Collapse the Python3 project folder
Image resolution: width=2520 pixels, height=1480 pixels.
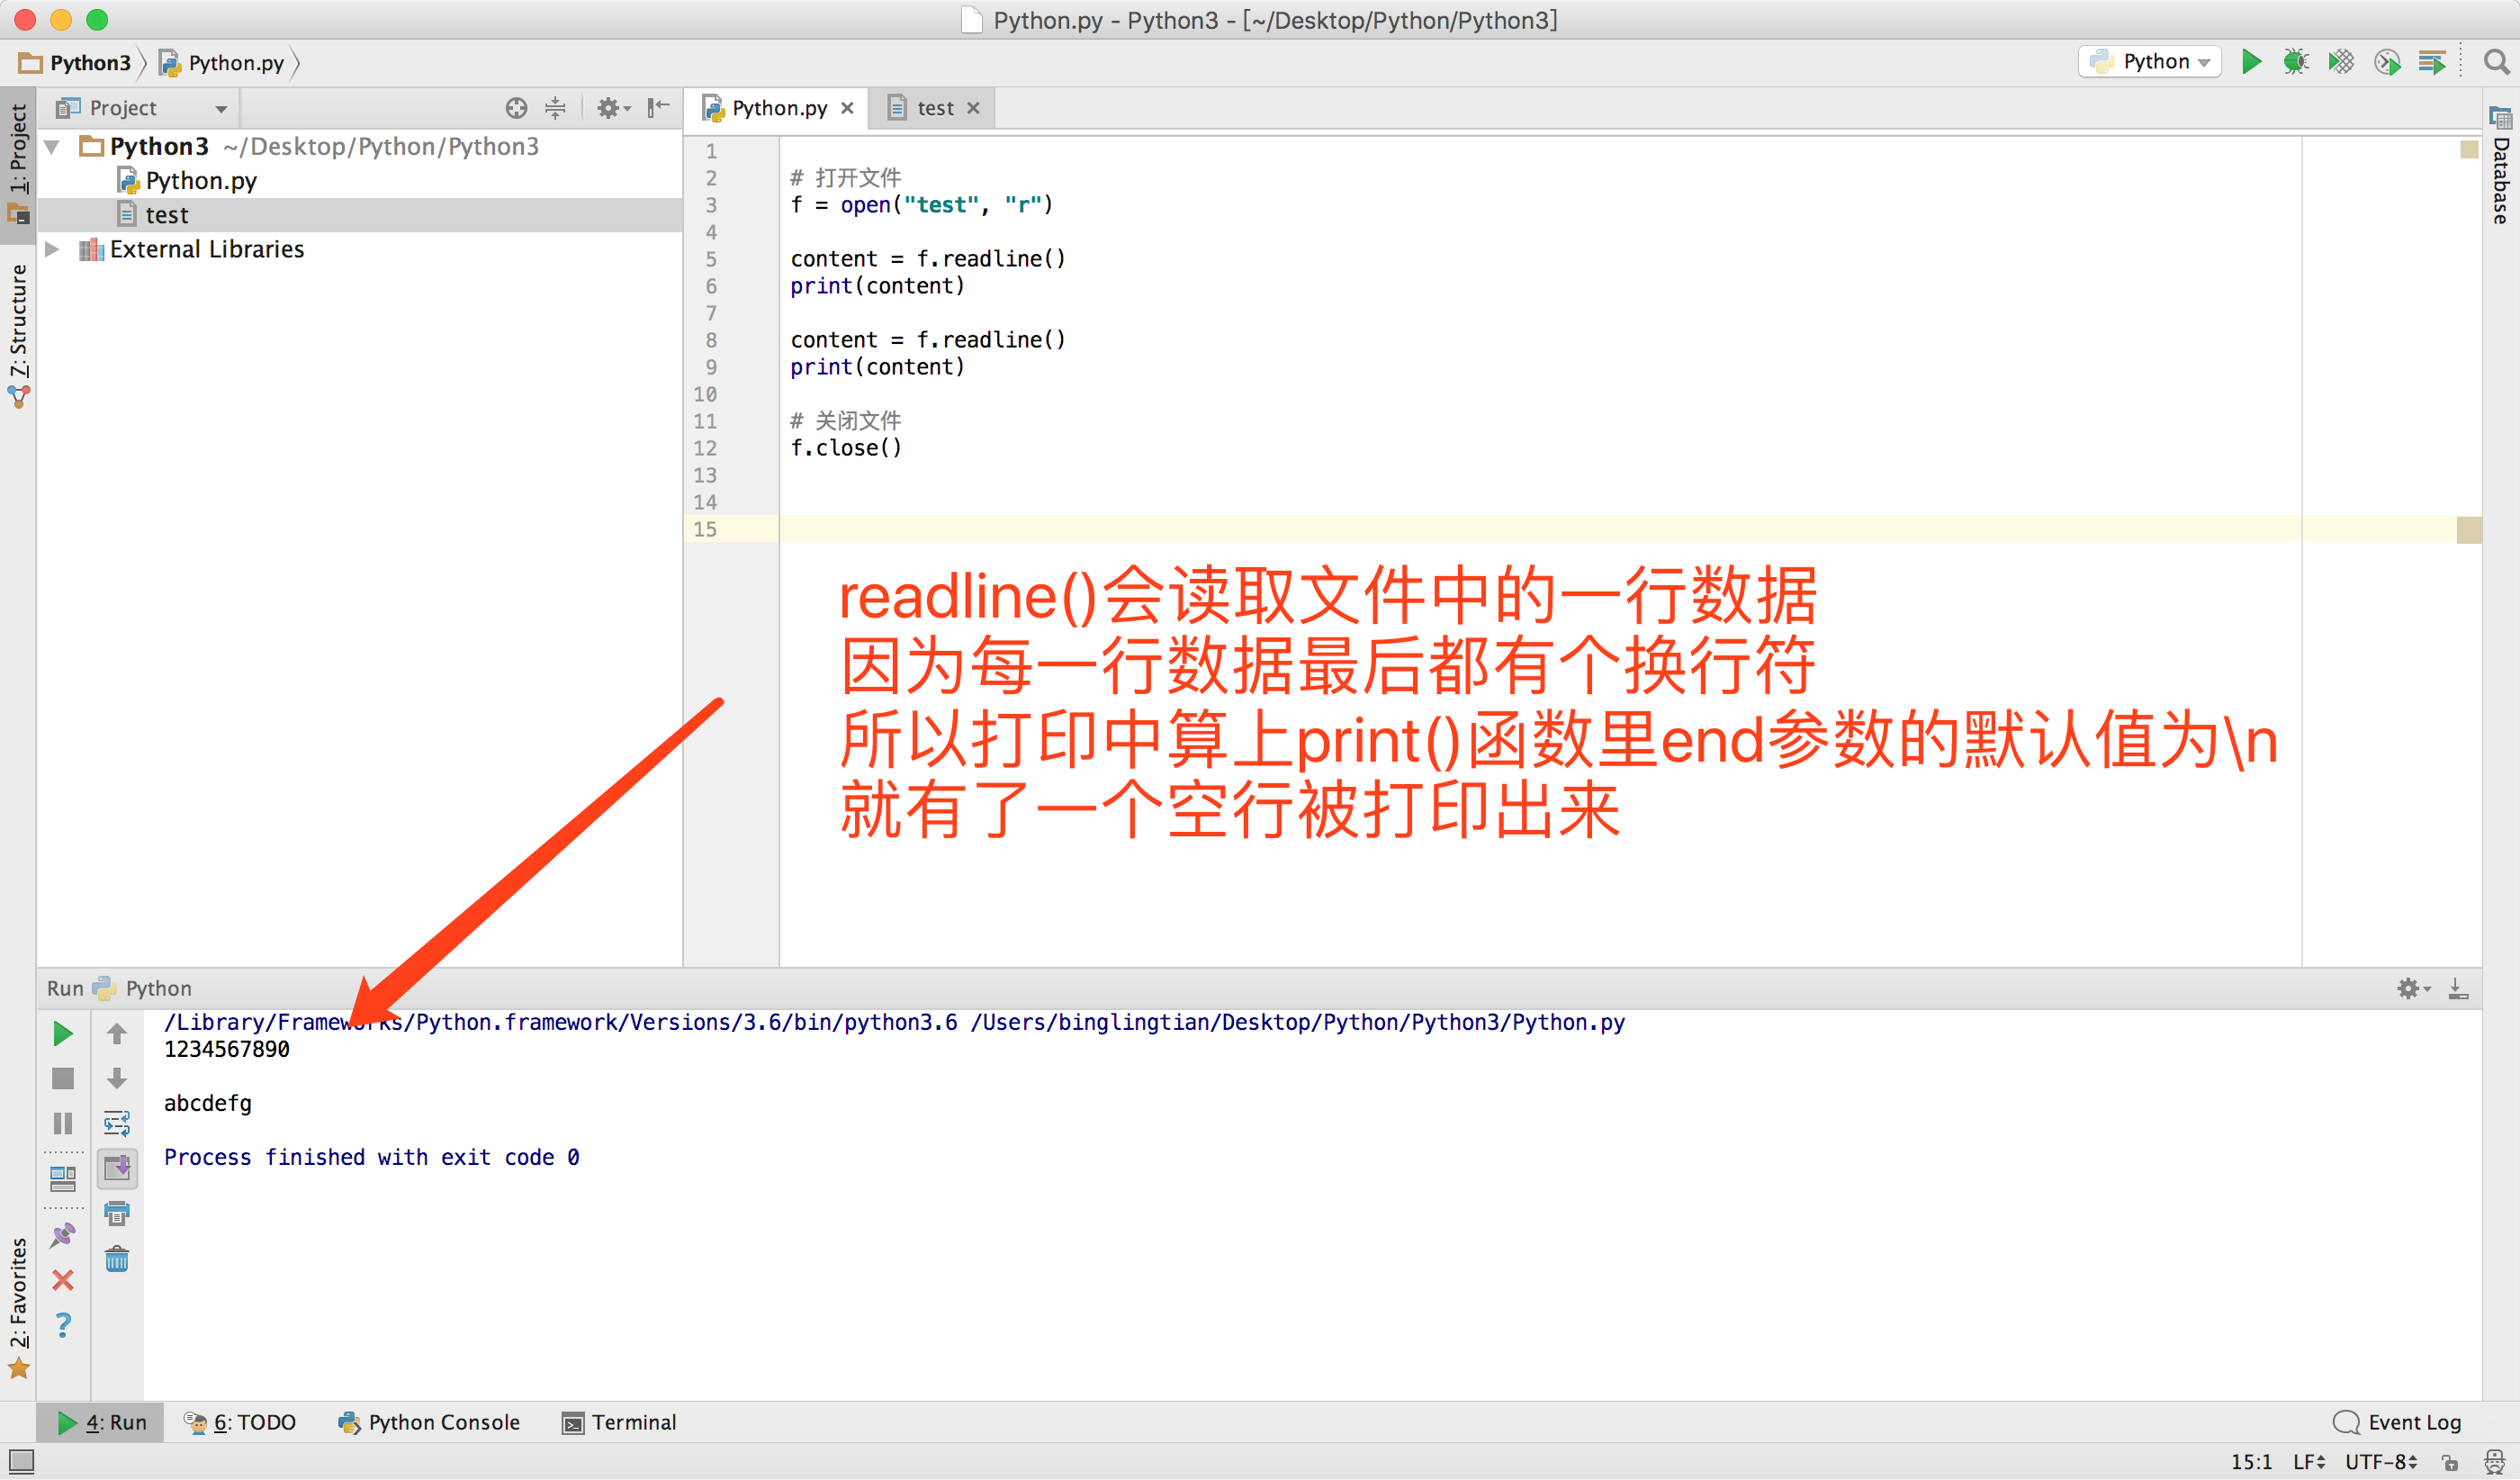(53, 147)
